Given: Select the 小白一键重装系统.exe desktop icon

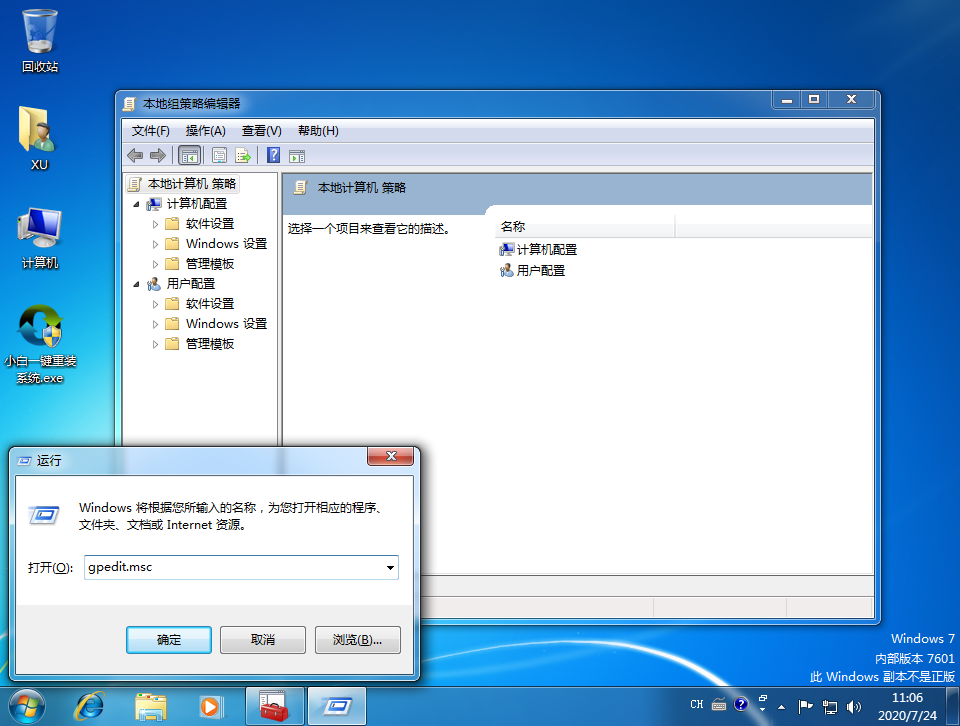Looking at the screenshot, I should 40,345.
